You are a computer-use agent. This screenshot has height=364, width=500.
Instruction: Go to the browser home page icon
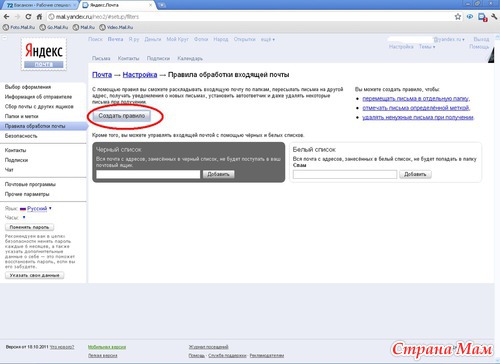[39, 17]
